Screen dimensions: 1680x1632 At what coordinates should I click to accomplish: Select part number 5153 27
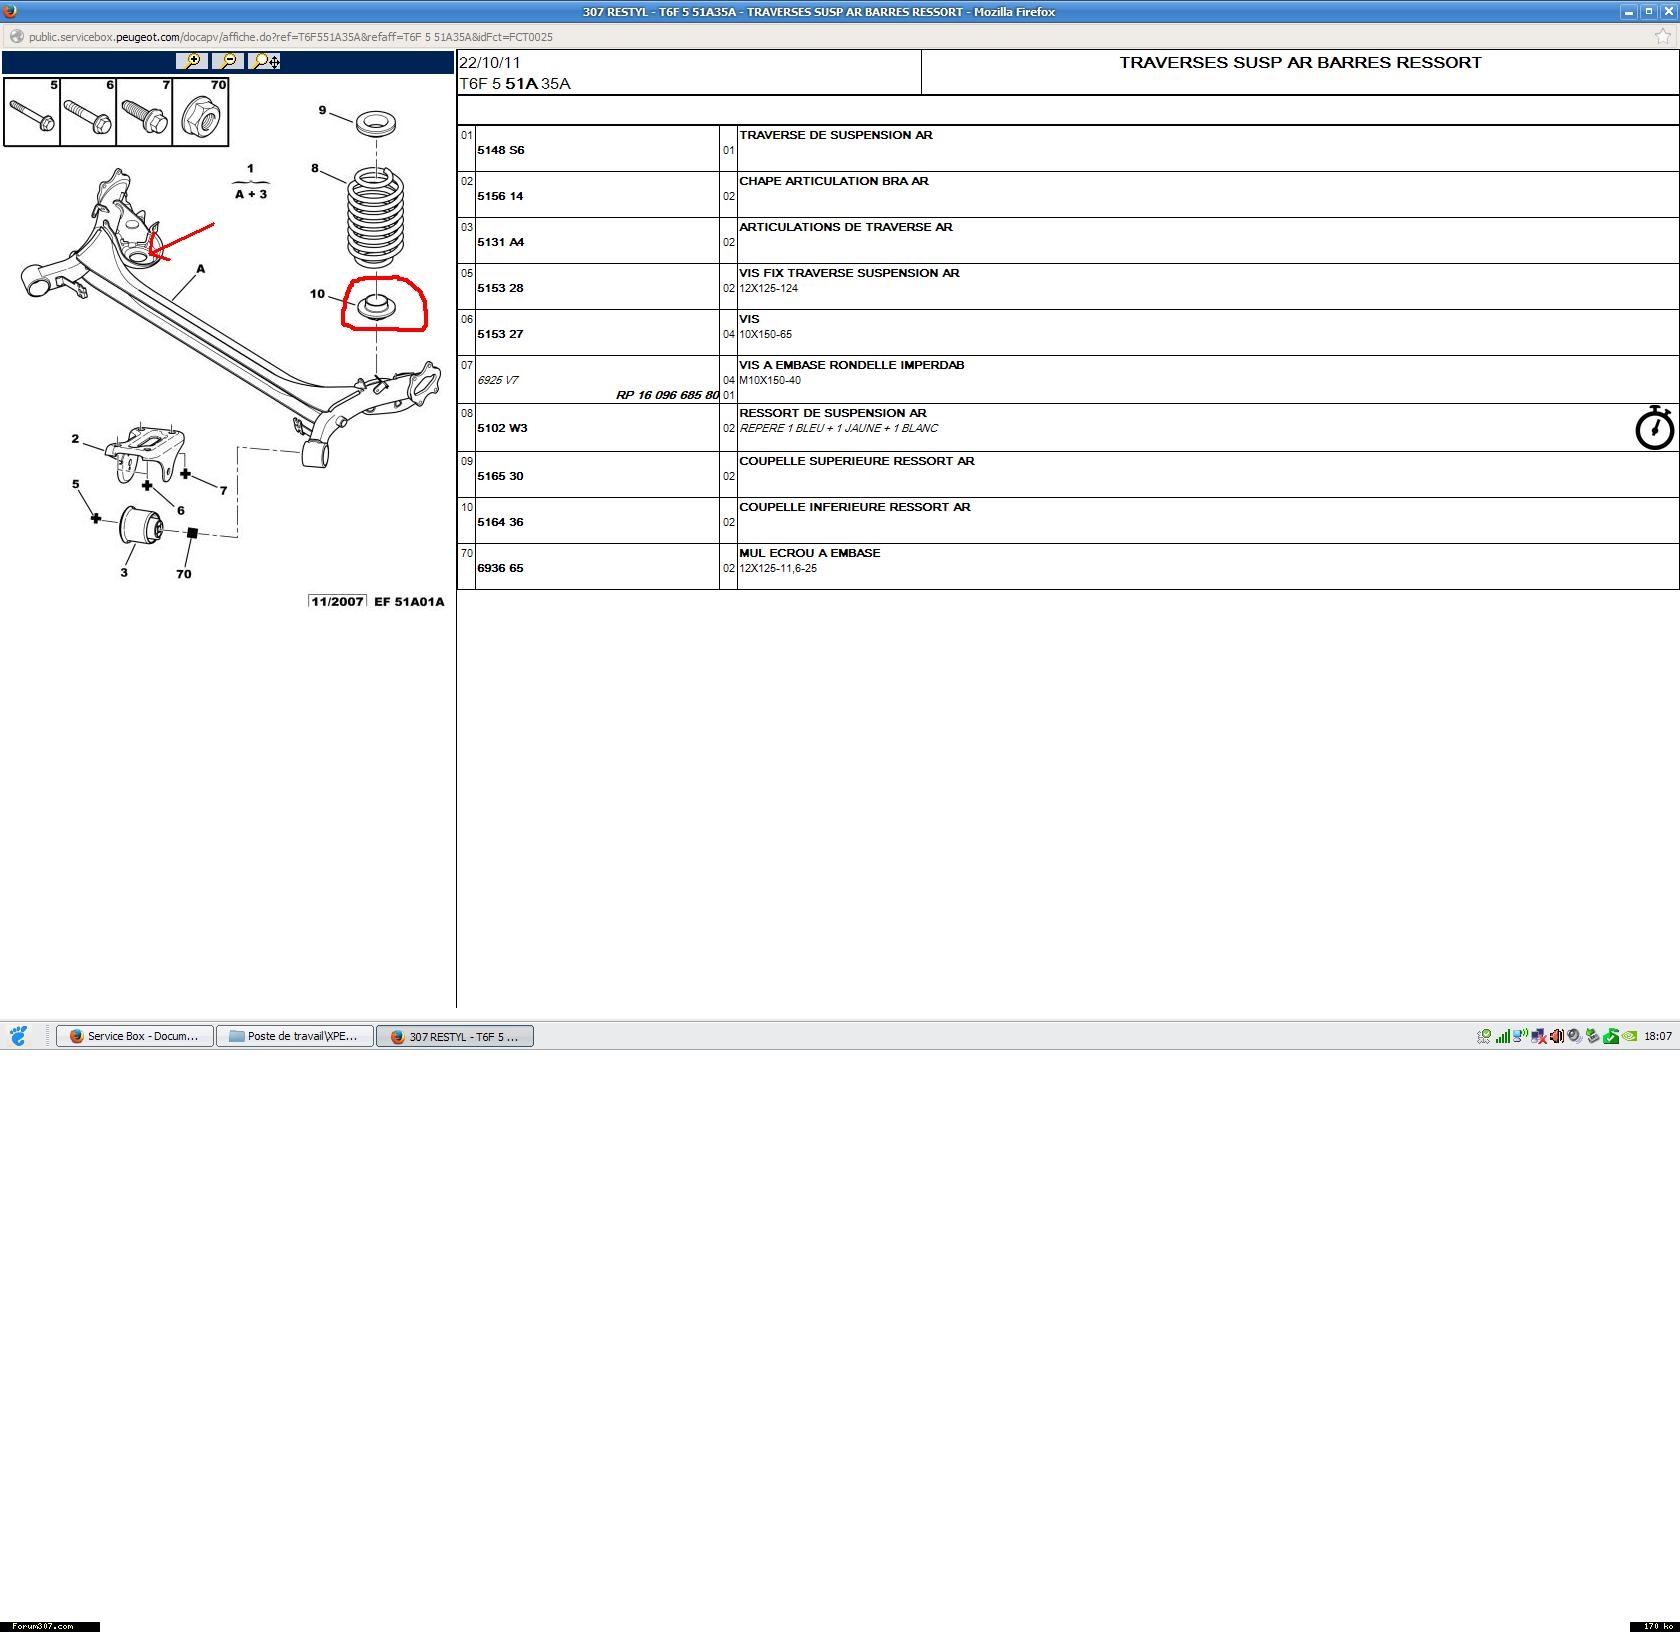(x=500, y=334)
